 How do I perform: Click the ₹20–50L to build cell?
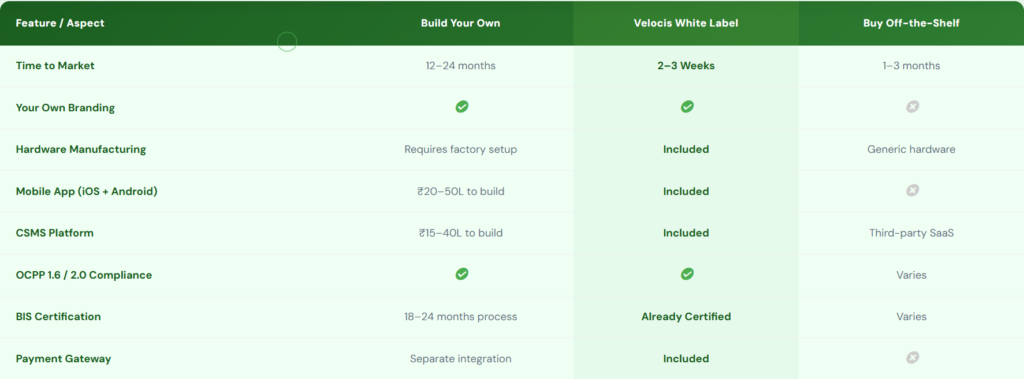pyautogui.click(x=460, y=191)
